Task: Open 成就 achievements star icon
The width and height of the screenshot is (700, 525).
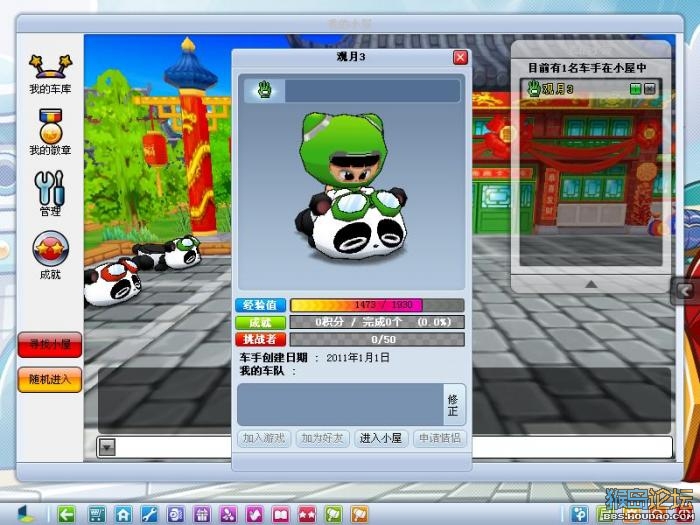Action: tap(50, 255)
